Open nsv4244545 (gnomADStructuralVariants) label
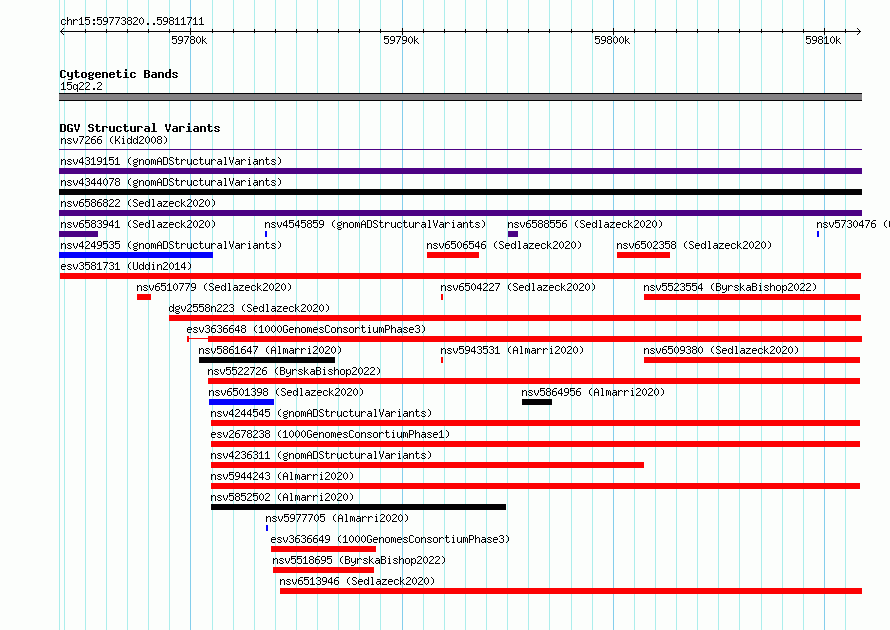The height and width of the screenshot is (630, 890). point(321,413)
